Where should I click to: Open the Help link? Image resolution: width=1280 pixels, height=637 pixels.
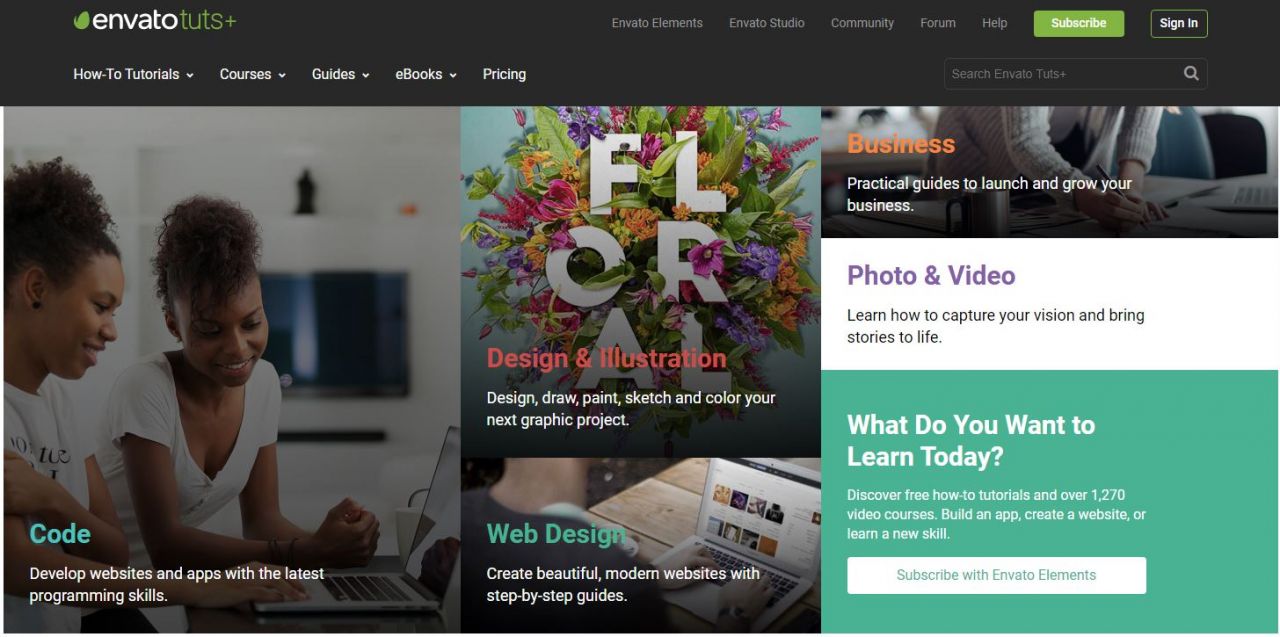click(995, 23)
